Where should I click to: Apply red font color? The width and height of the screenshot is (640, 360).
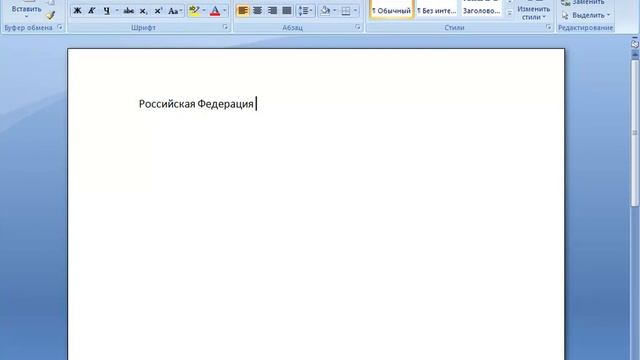point(215,11)
